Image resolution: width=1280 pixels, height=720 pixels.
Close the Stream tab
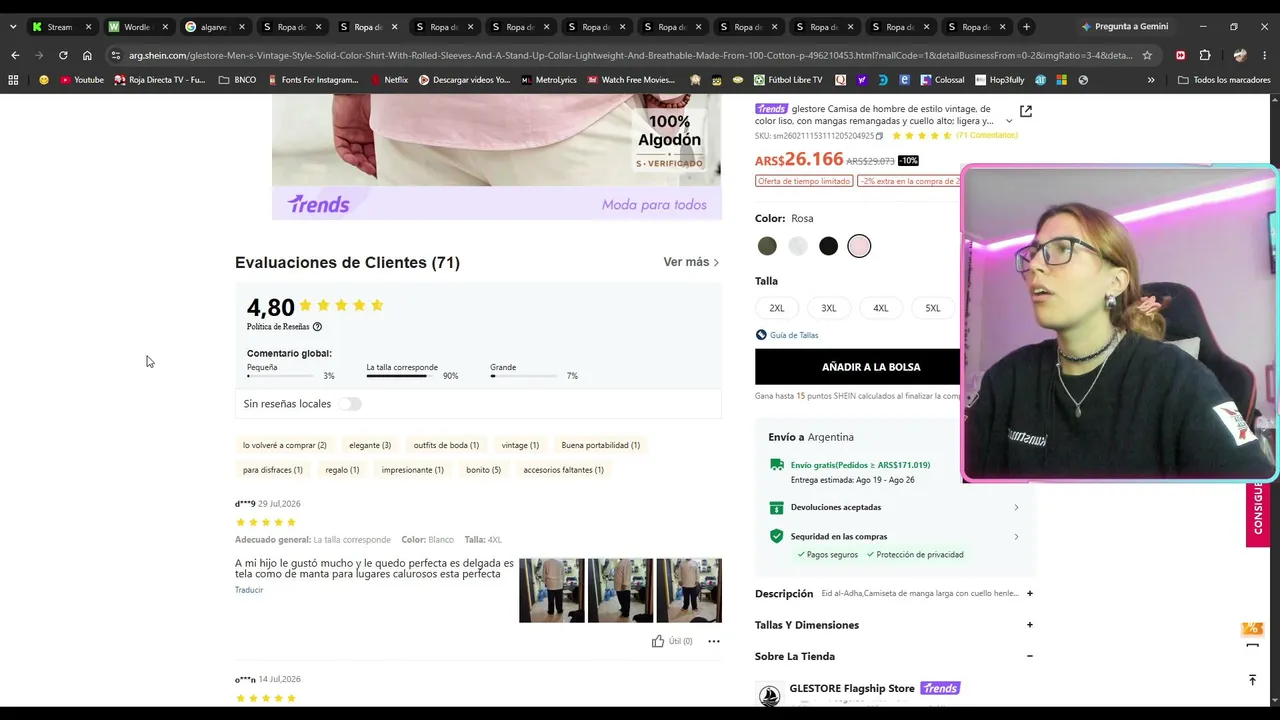click(x=88, y=27)
